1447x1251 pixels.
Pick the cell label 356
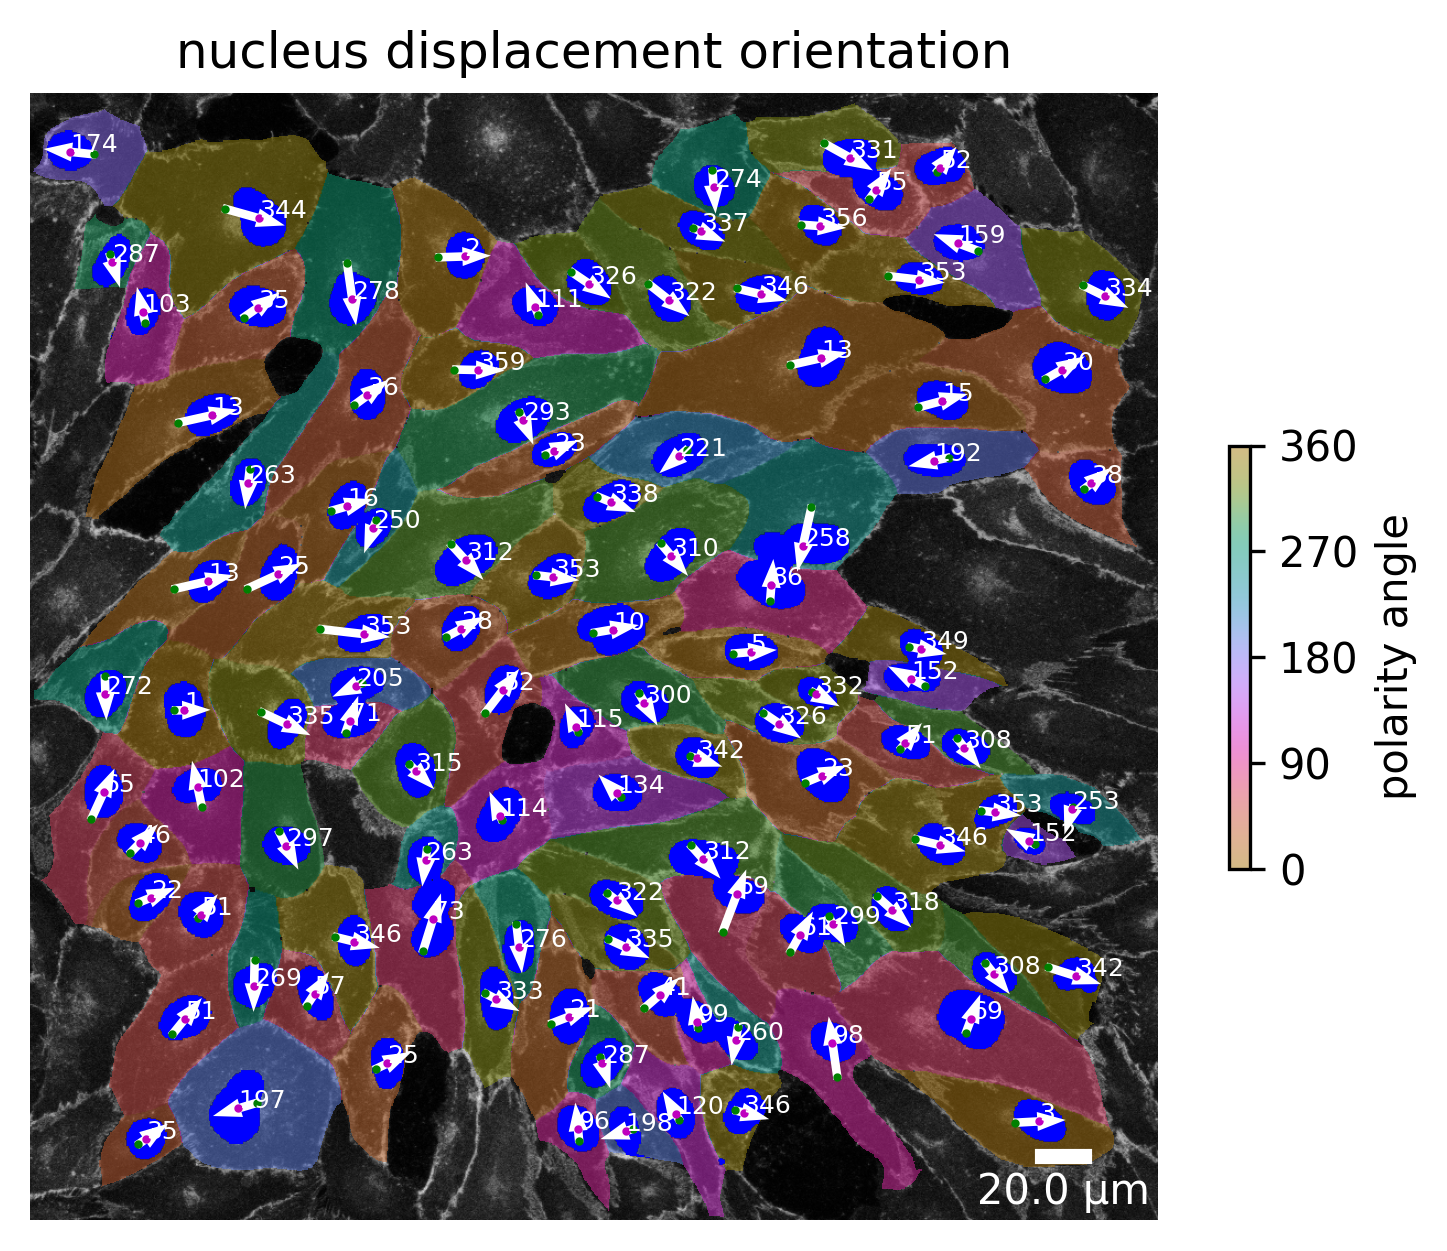[x=844, y=219]
